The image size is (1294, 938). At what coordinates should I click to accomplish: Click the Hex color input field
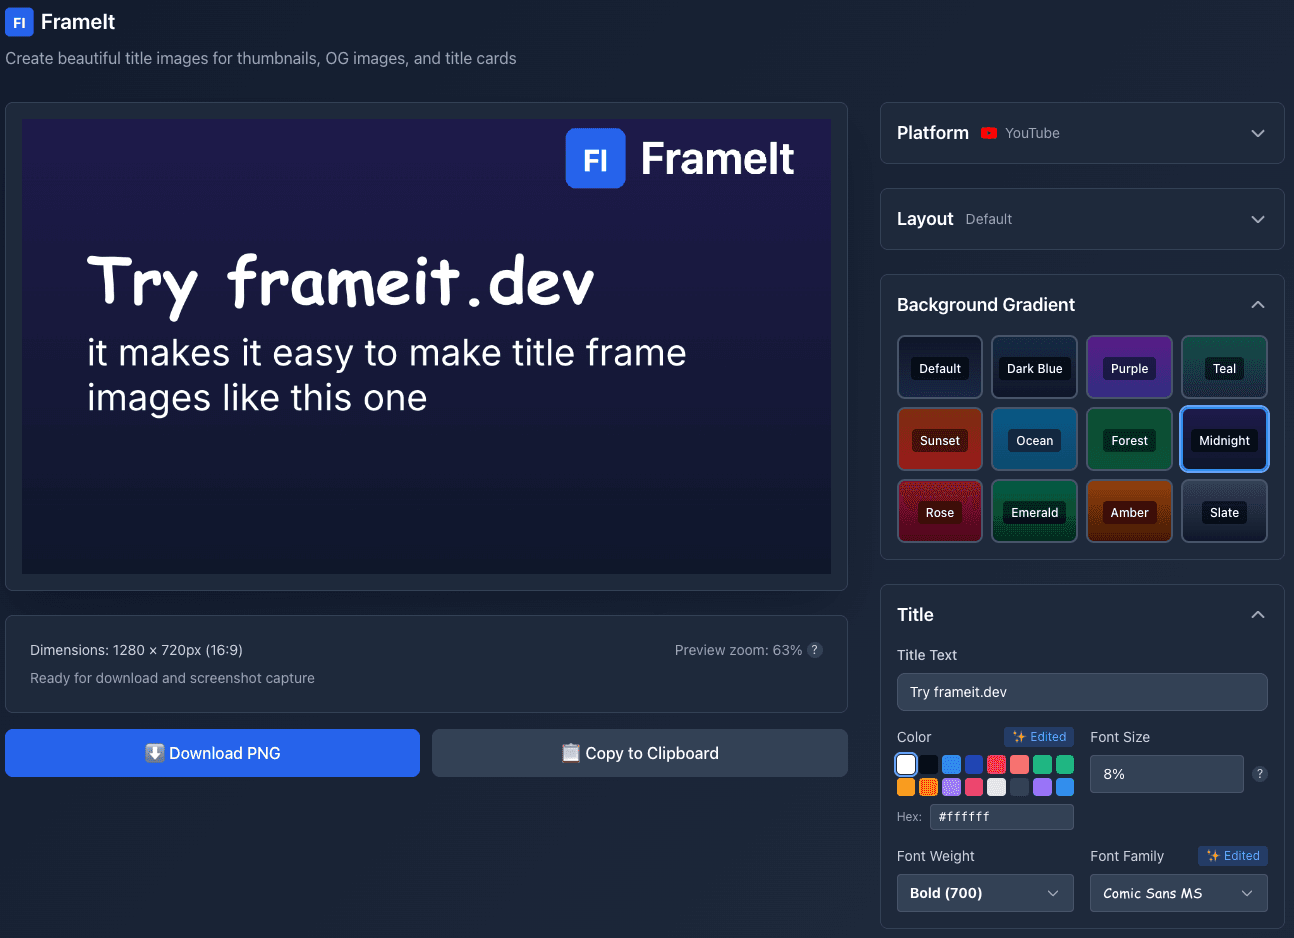tap(1001, 816)
